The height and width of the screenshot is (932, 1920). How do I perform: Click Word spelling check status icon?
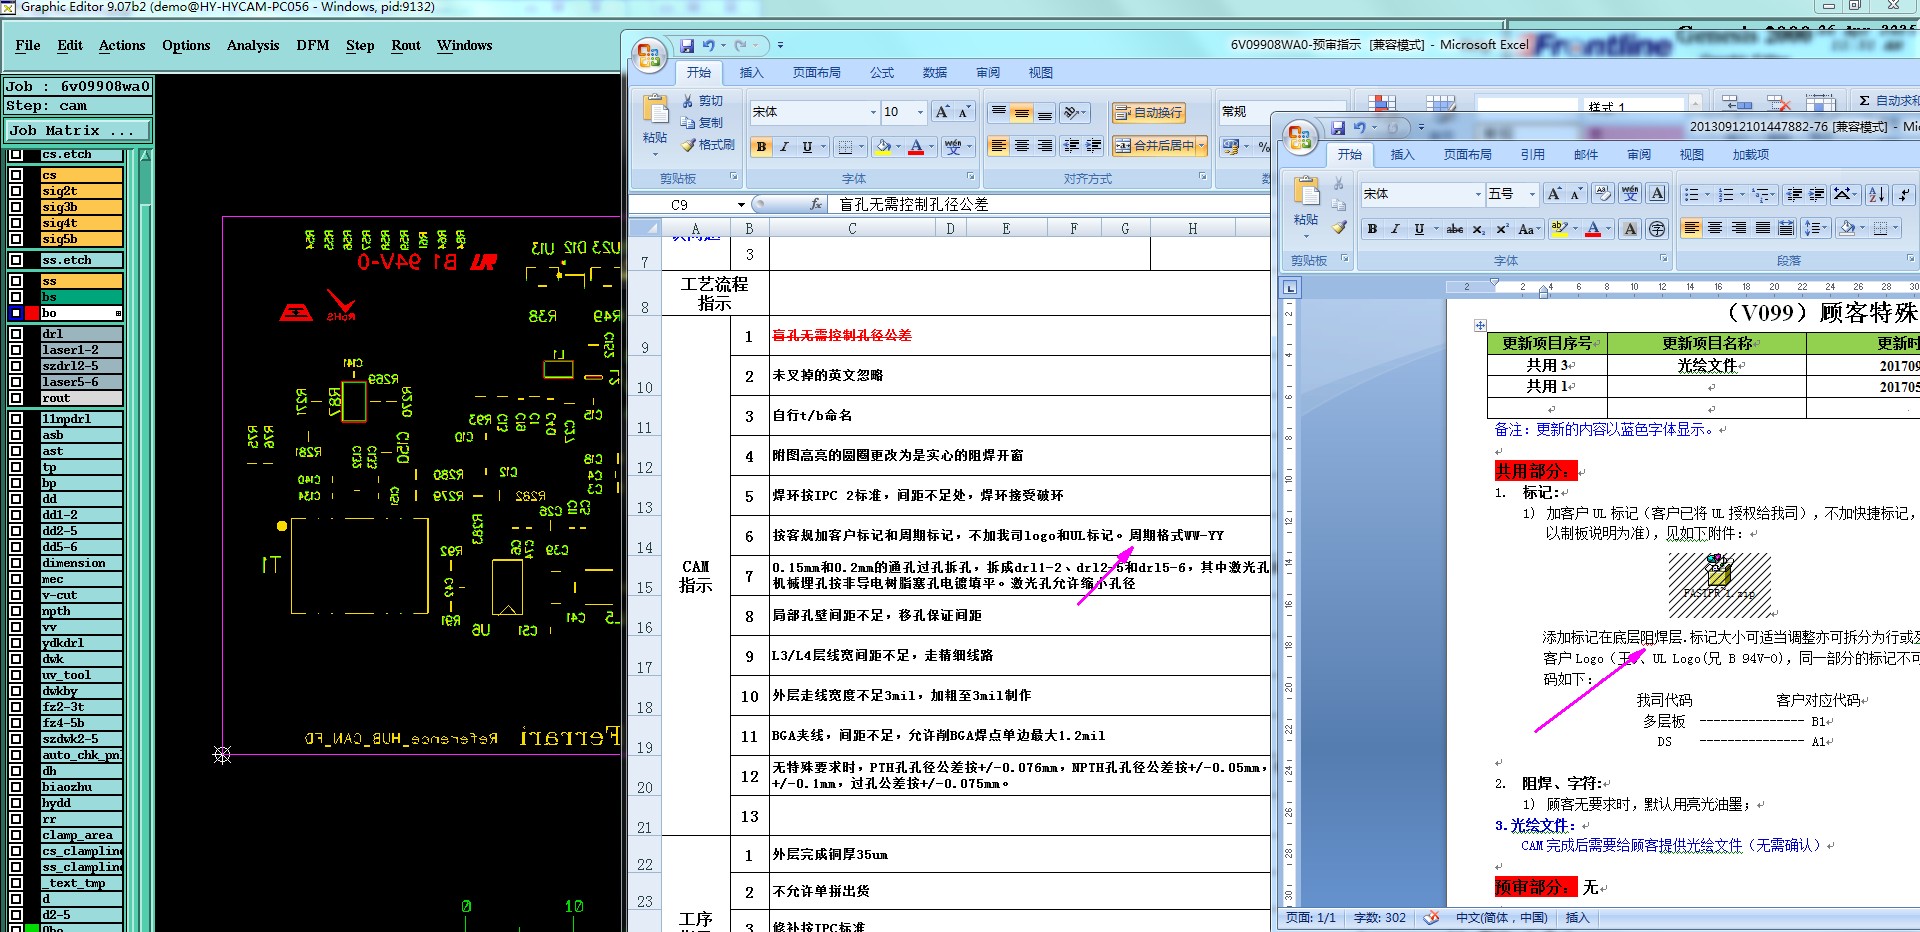point(1431,917)
